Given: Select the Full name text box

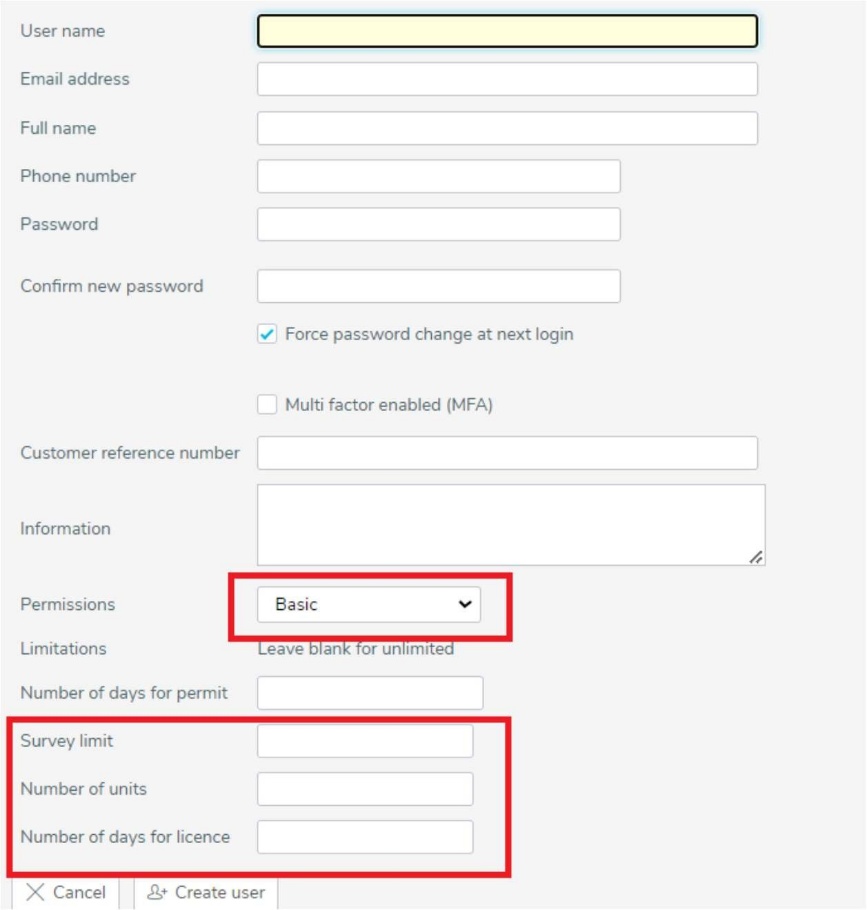Looking at the screenshot, I should click(x=507, y=128).
